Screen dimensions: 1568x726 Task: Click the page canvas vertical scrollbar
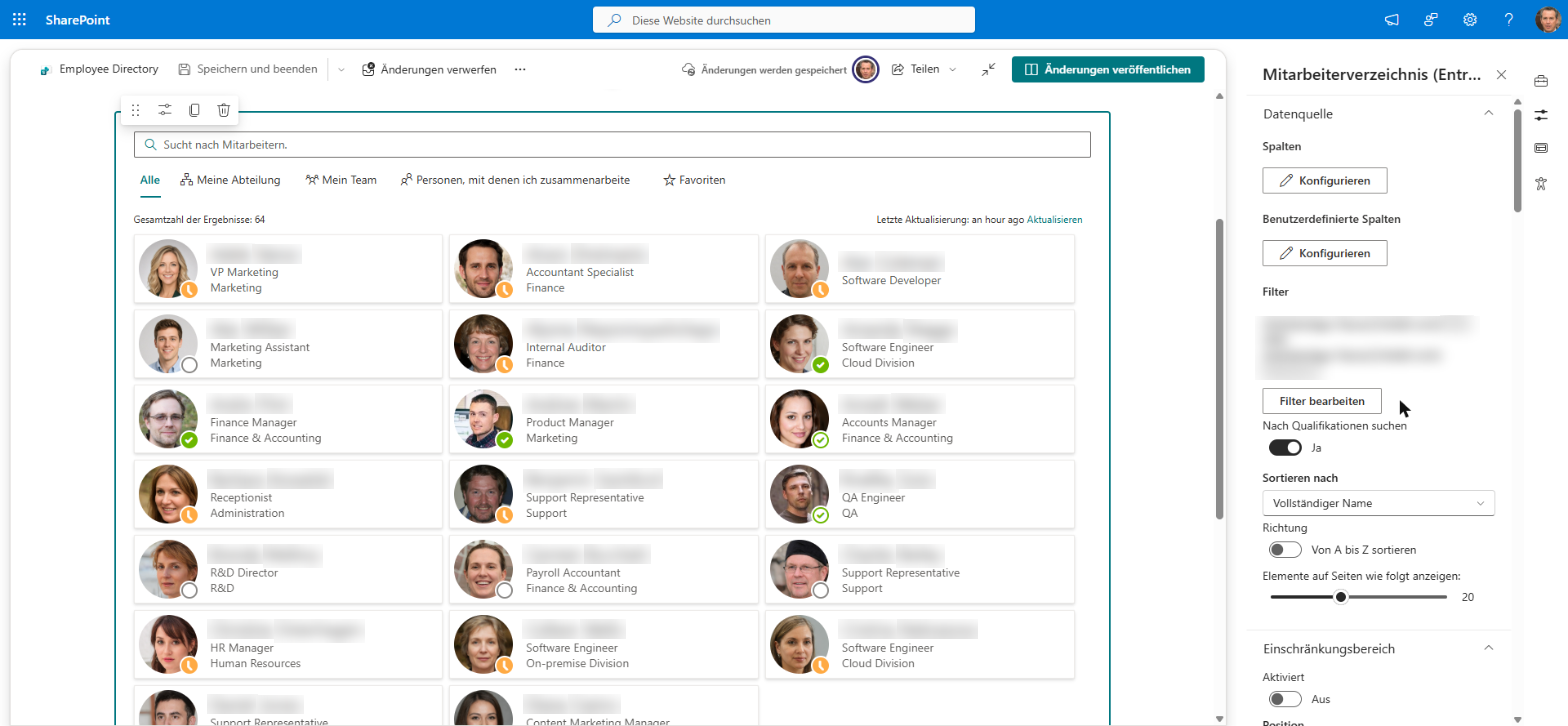pos(1218,368)
